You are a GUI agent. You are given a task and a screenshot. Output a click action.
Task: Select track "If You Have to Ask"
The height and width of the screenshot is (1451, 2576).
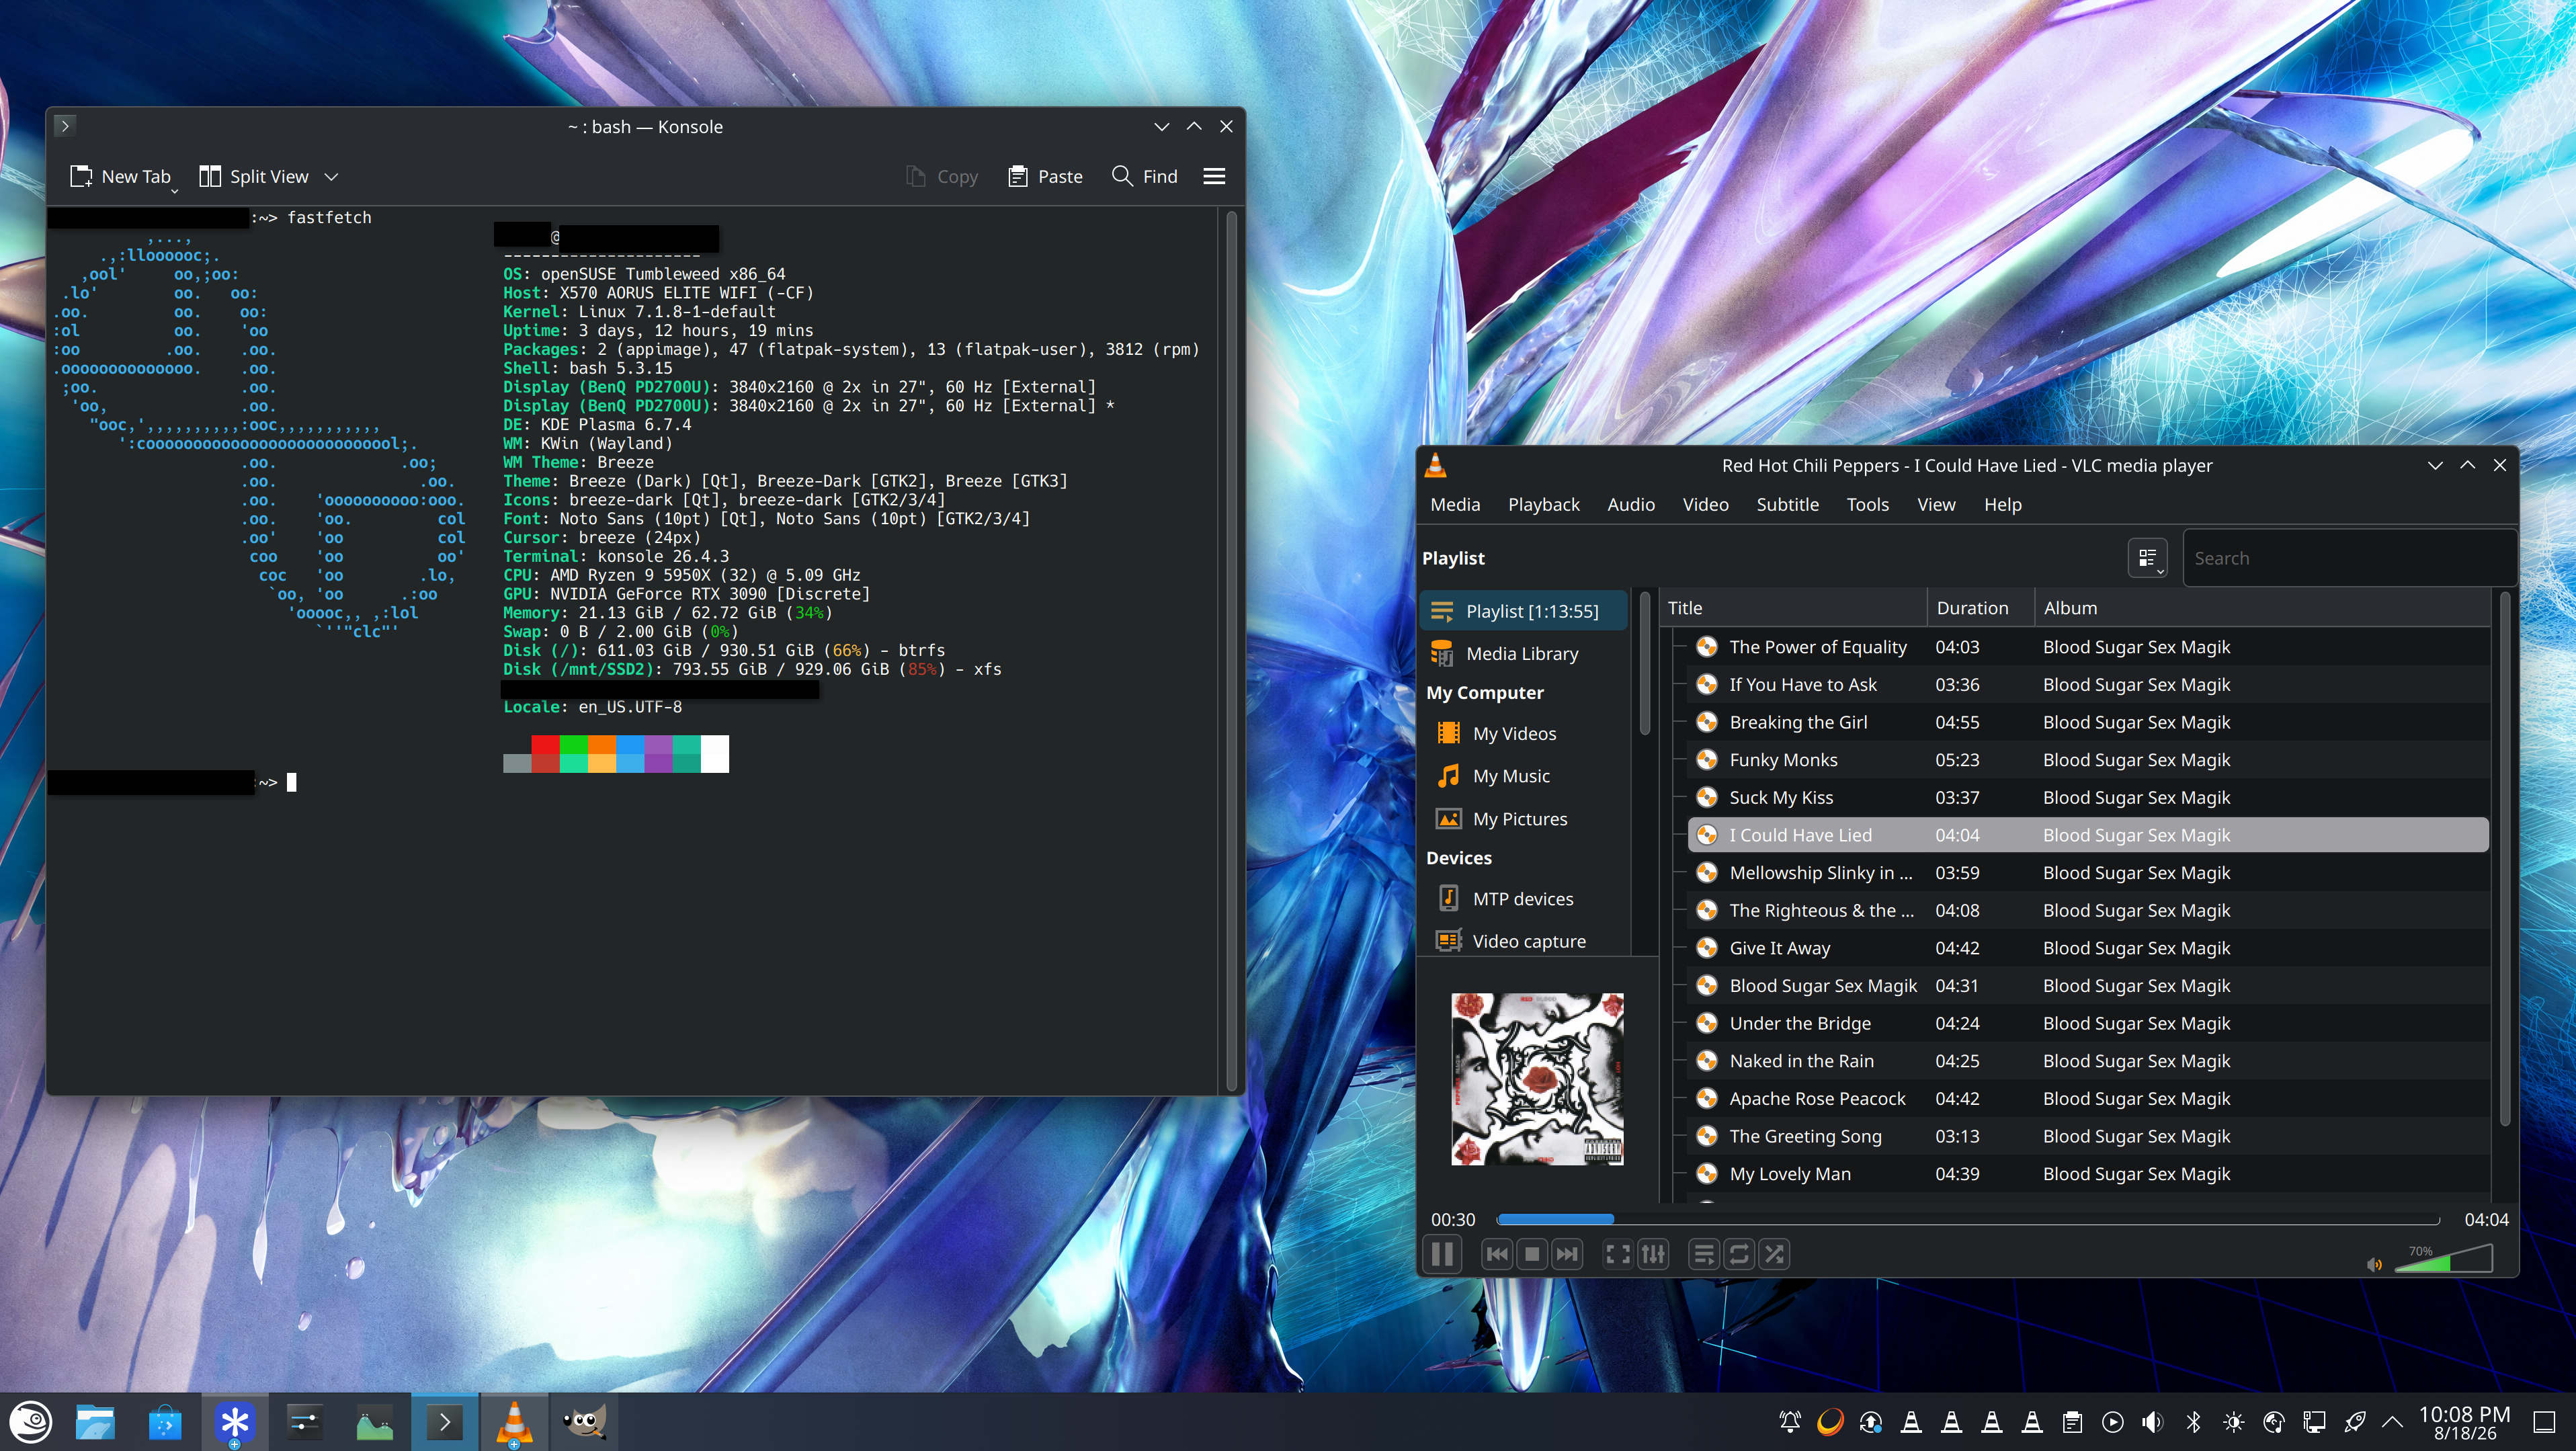[2088, 685]
